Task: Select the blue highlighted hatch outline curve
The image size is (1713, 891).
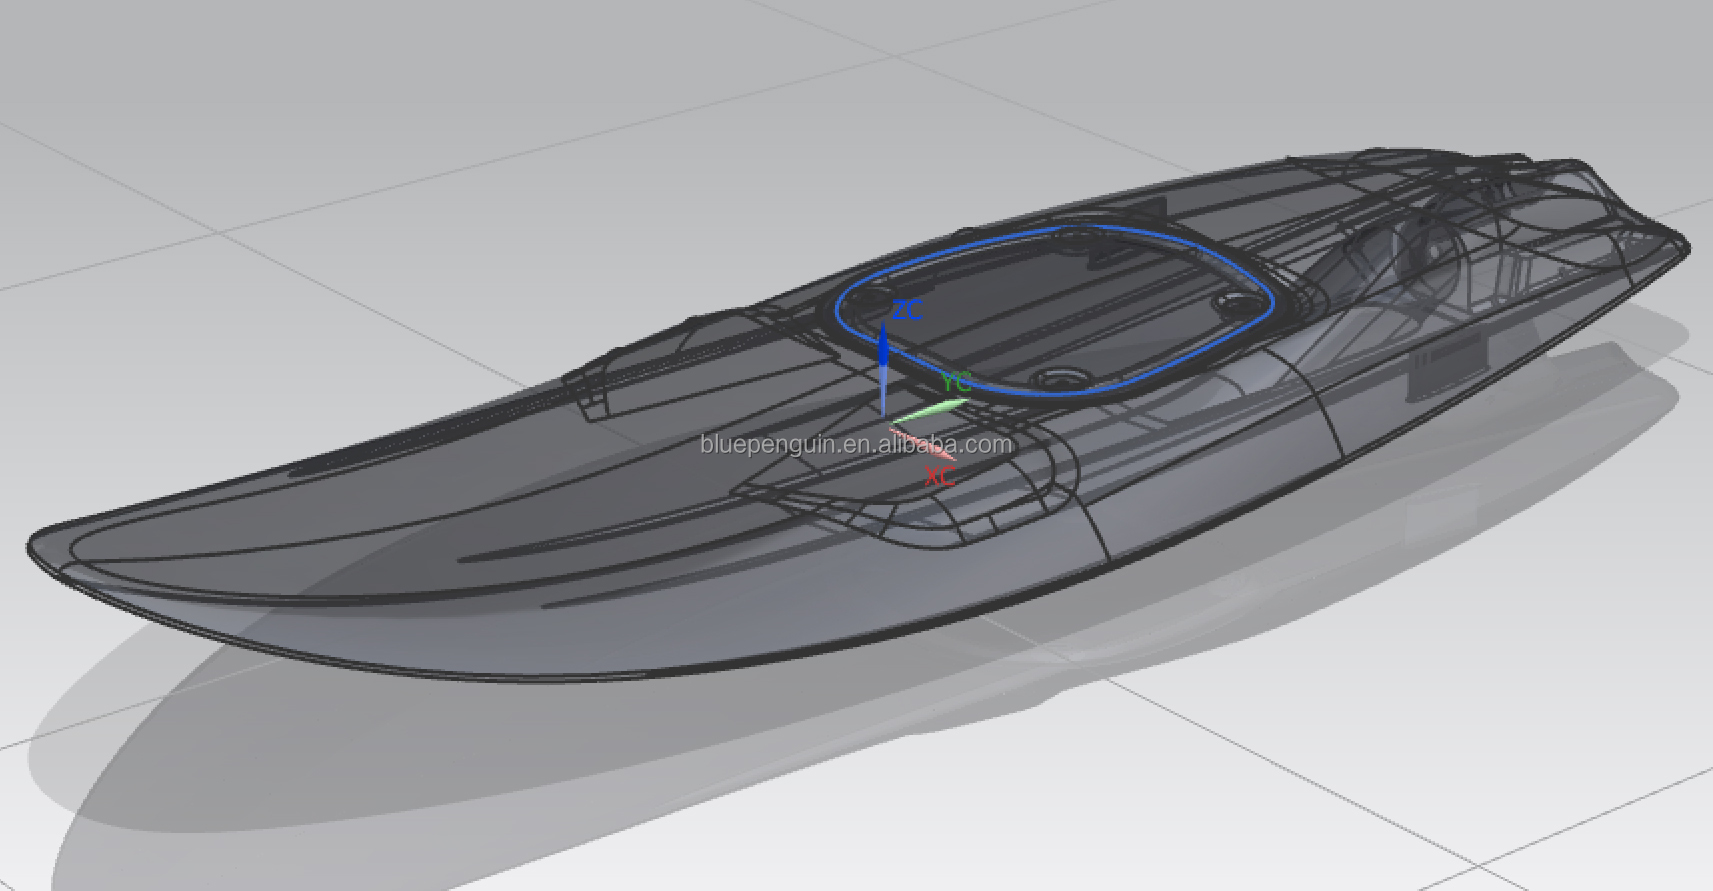Action: pos(1055,310)
